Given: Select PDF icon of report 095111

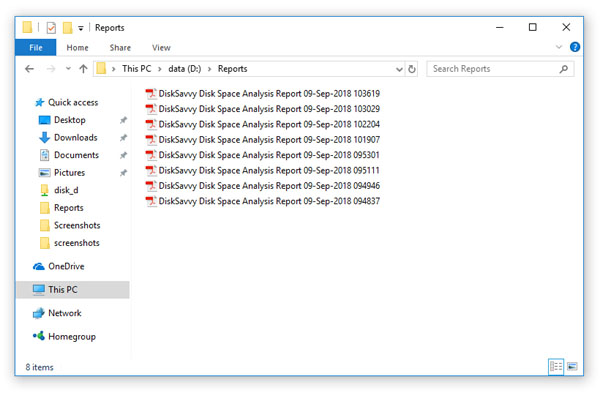Looking at the screenshot, I should pyautogui.click(x=151, y=170).
